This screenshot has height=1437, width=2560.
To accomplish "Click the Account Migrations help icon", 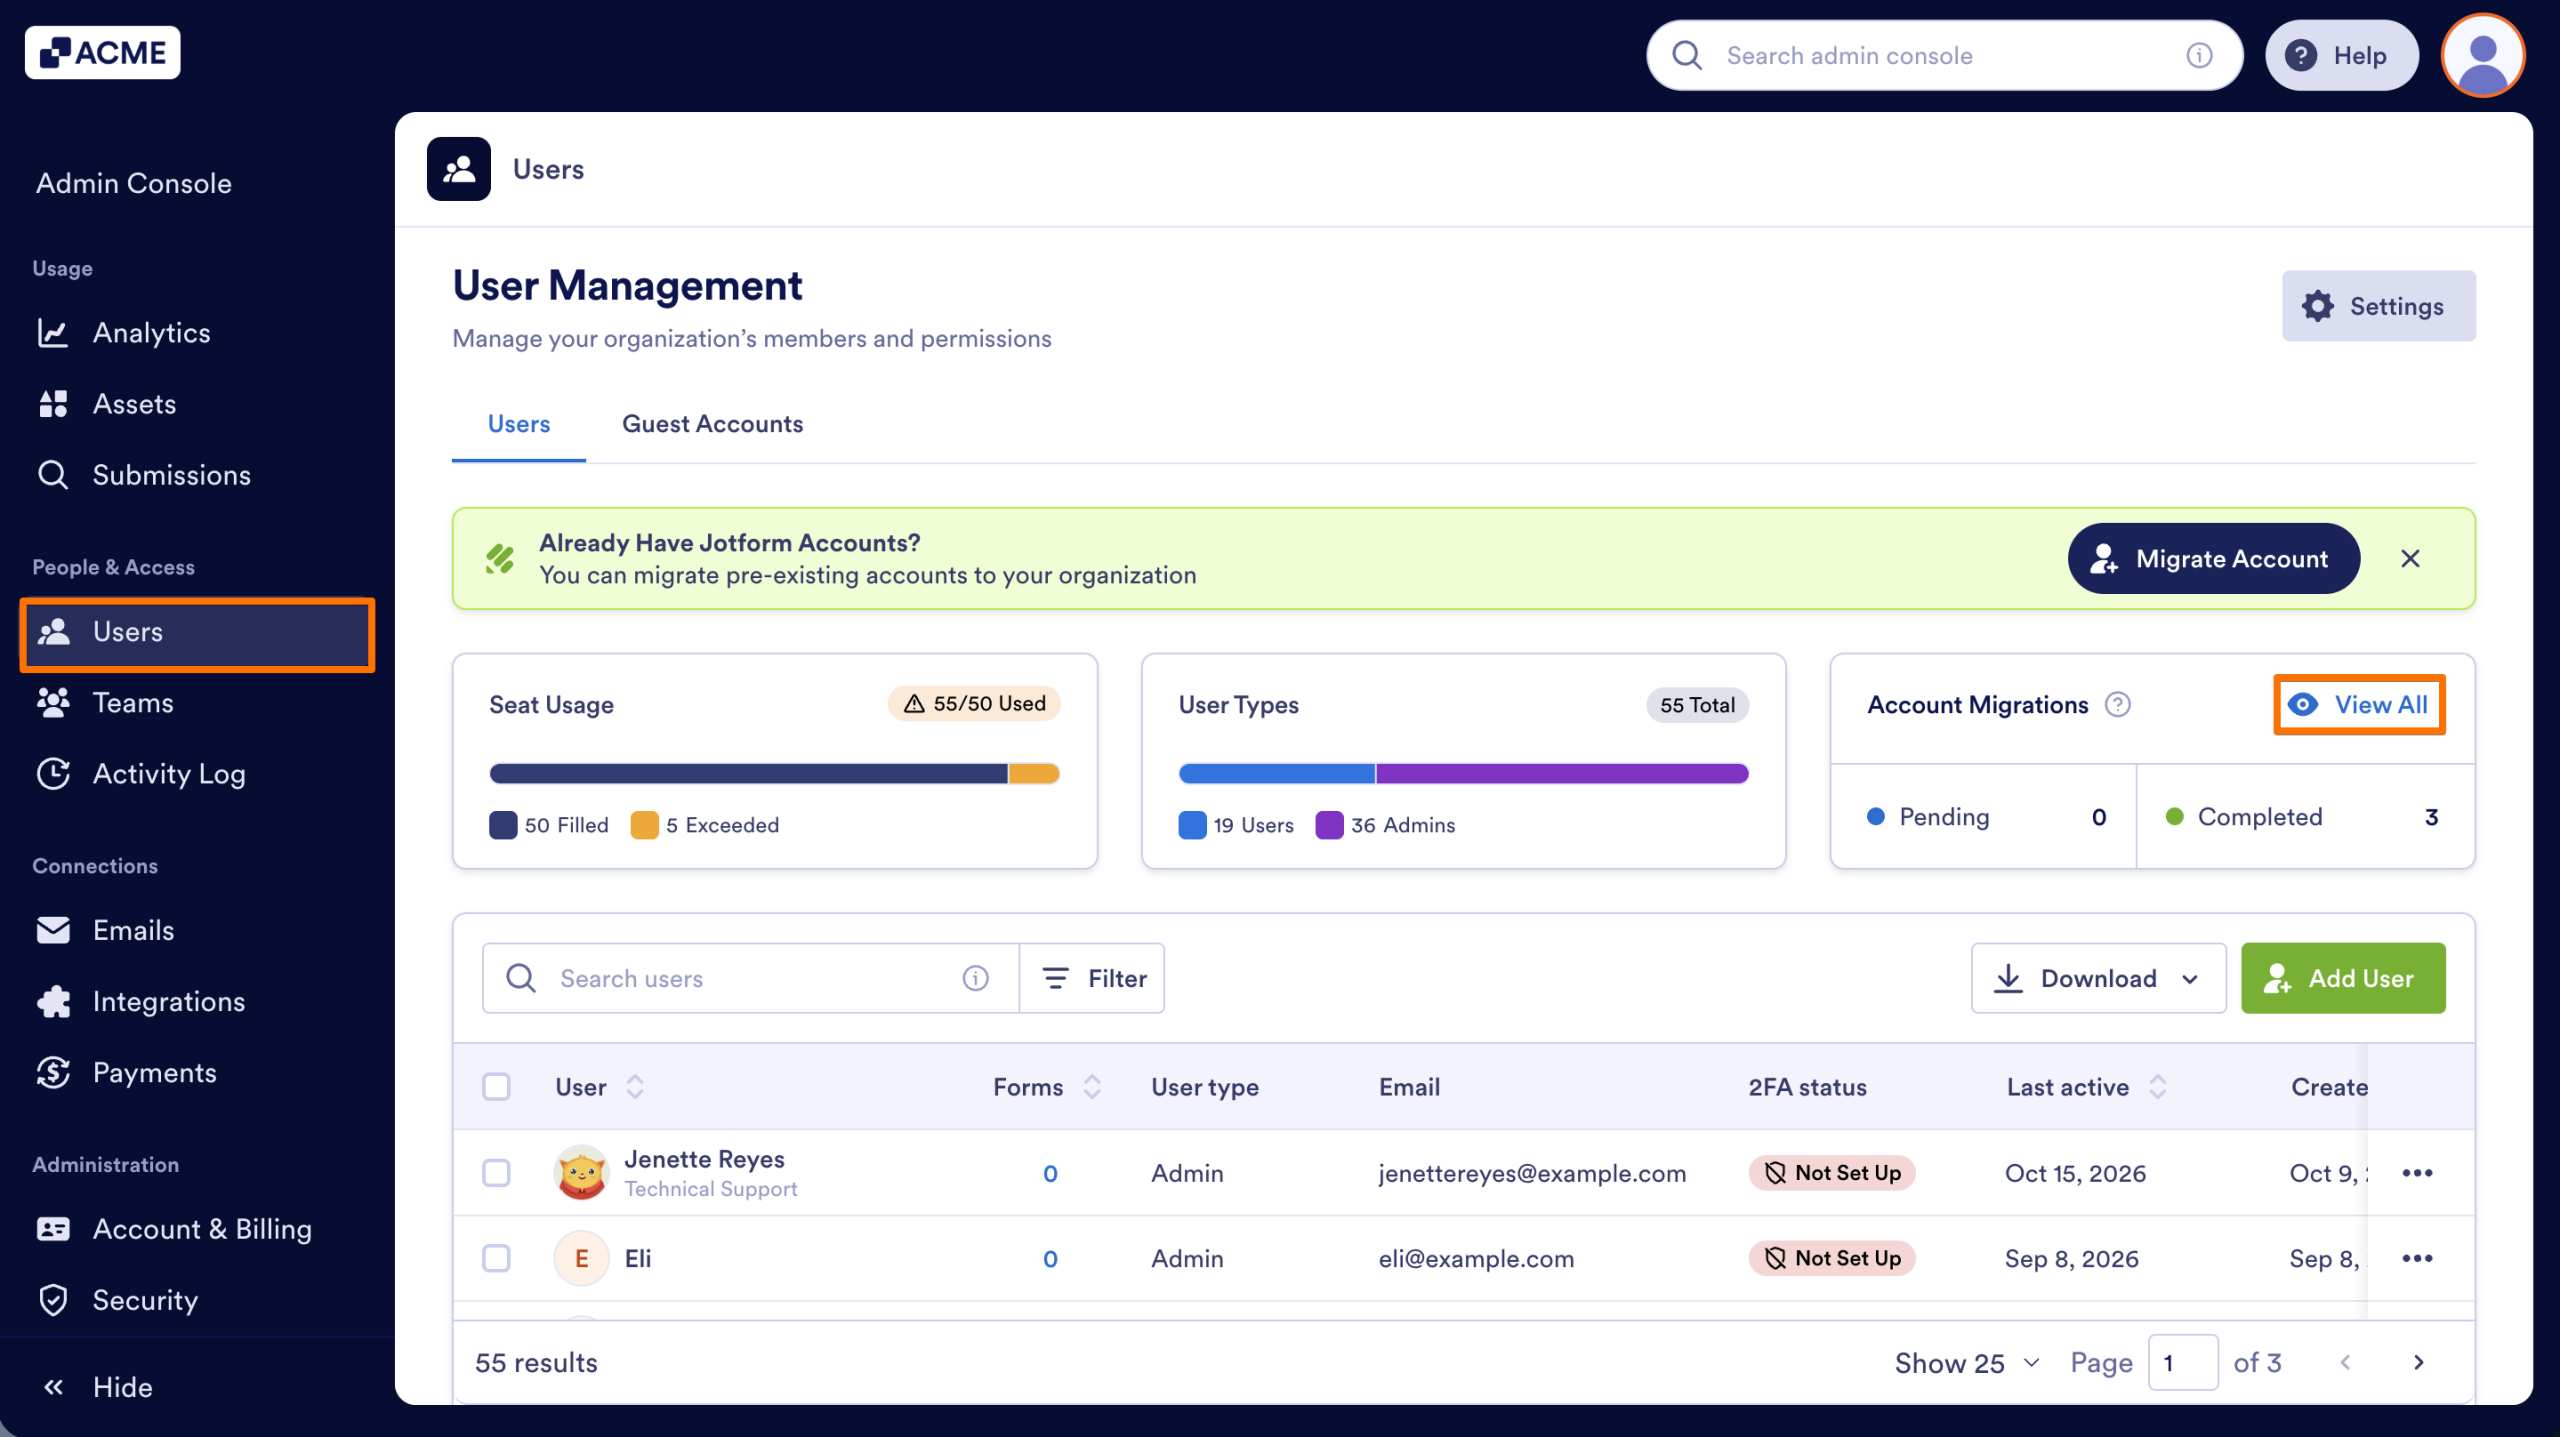I will pyautogui.click(x=2117, y=705).
